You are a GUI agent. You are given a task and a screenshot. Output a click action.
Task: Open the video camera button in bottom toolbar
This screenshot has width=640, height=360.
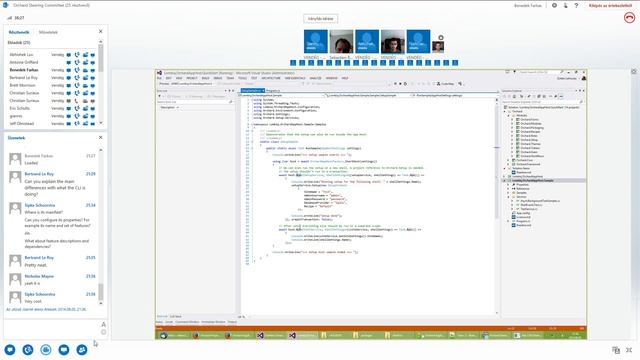(x=46, y=350)
